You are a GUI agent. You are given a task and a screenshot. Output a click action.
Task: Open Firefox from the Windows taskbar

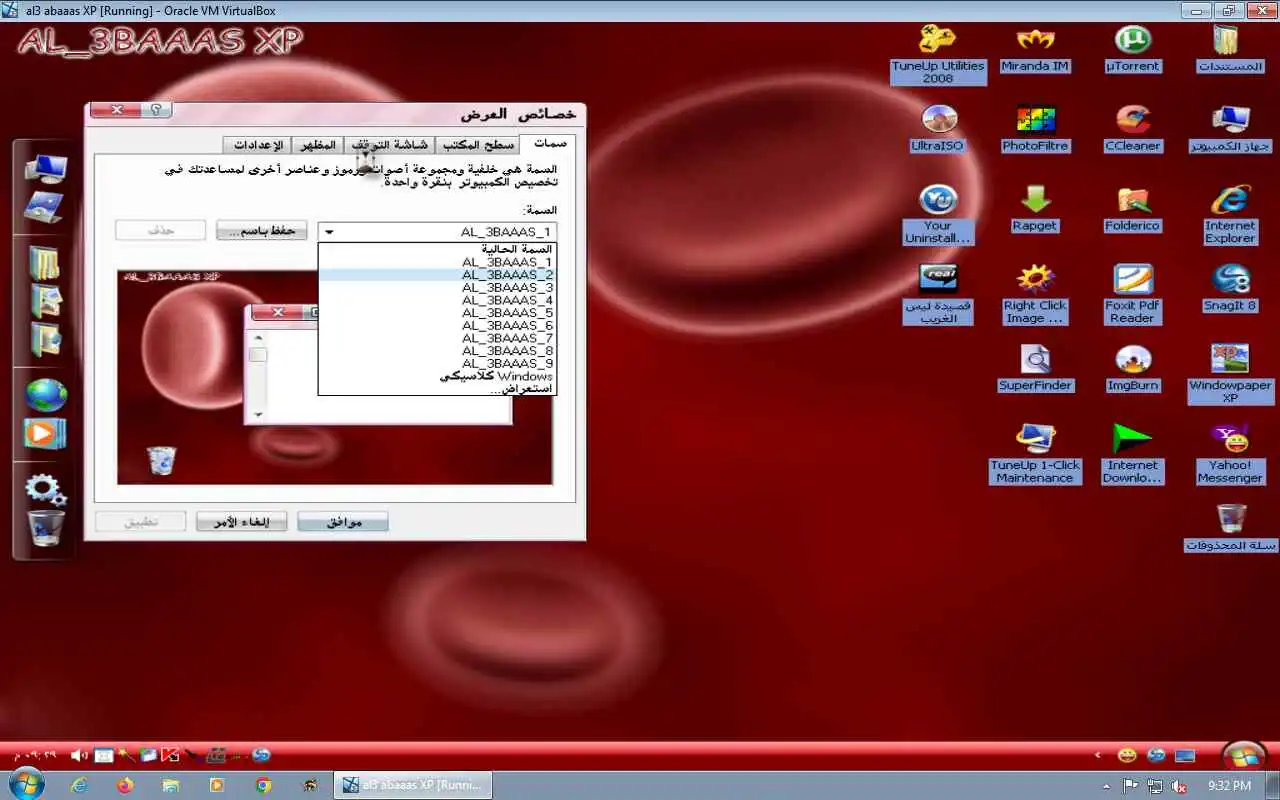(x=125, y=785)
